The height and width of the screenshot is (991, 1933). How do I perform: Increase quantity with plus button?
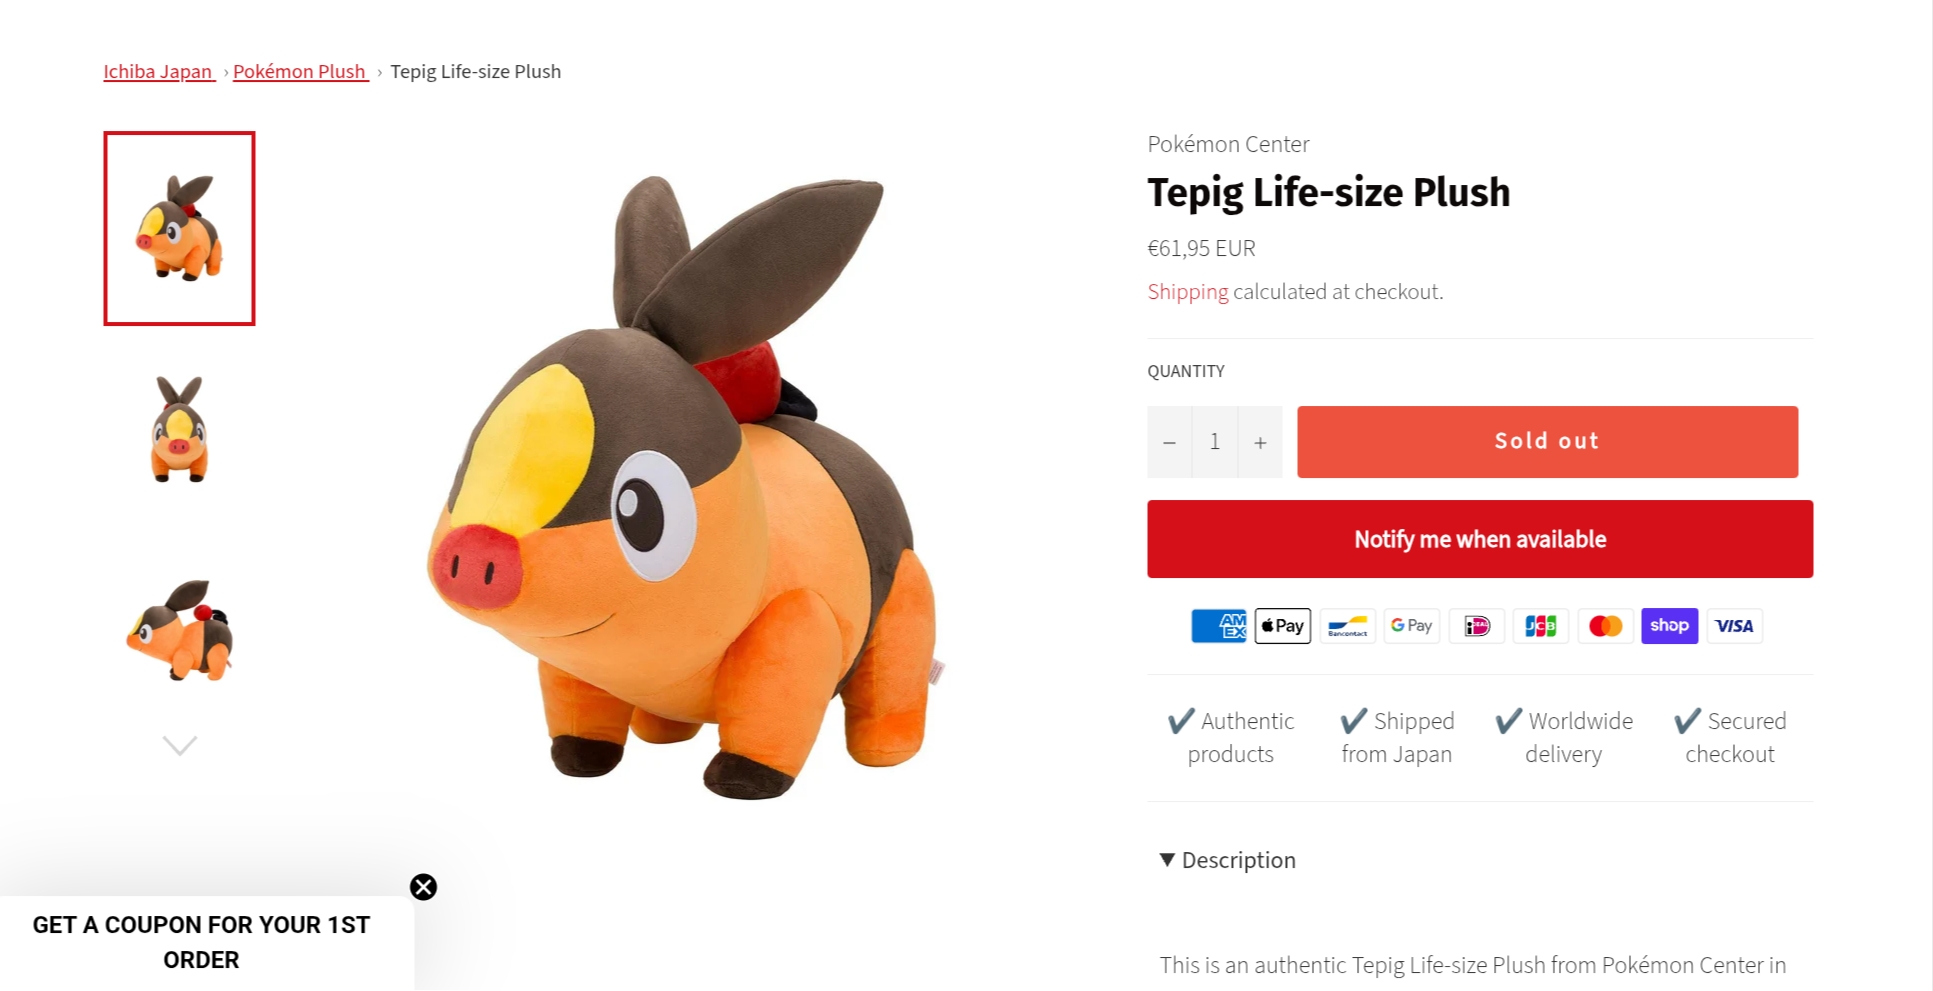(x=1260, y=442)
